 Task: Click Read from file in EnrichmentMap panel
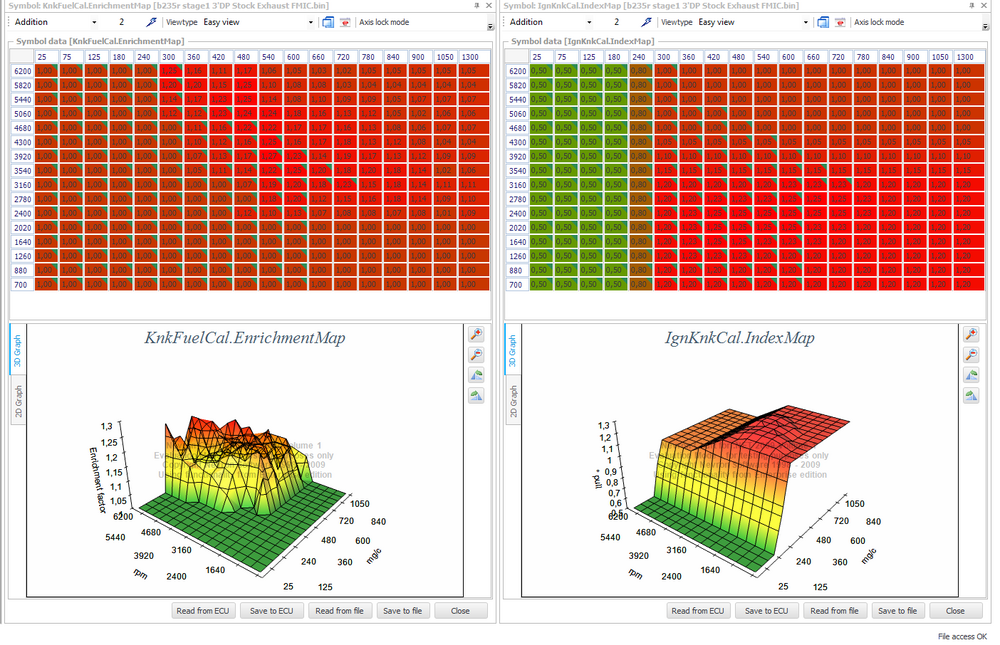(339, 611)
